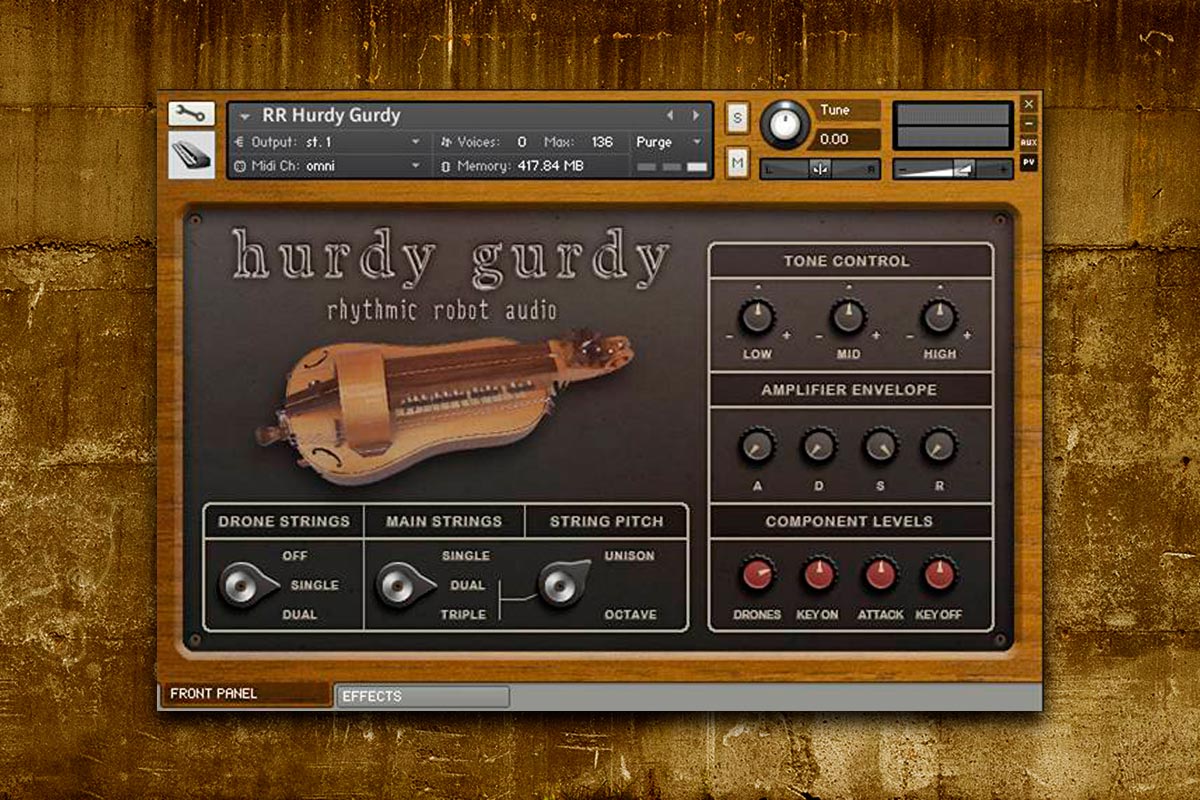The height and width of the screenshot is (800, 1200).
Task: Click the UNISON label under String Pitch
Action: point(630,556)
